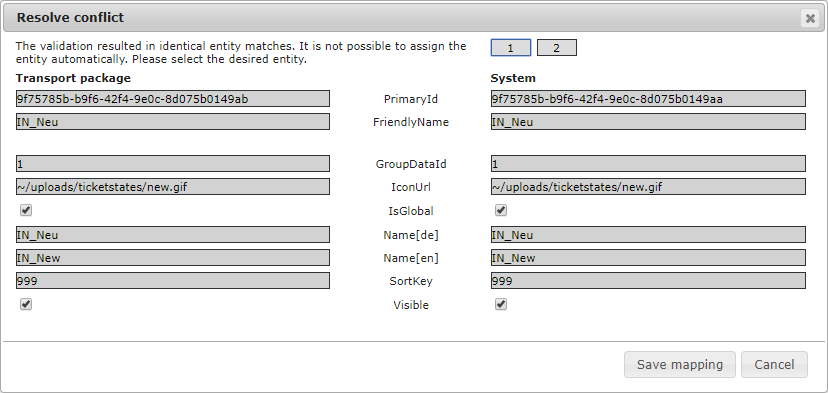Image resolution: width=828 pixels, height=393 pixels.
Task: Focus System FriendlyName field
Action: (x=648, y=121)
